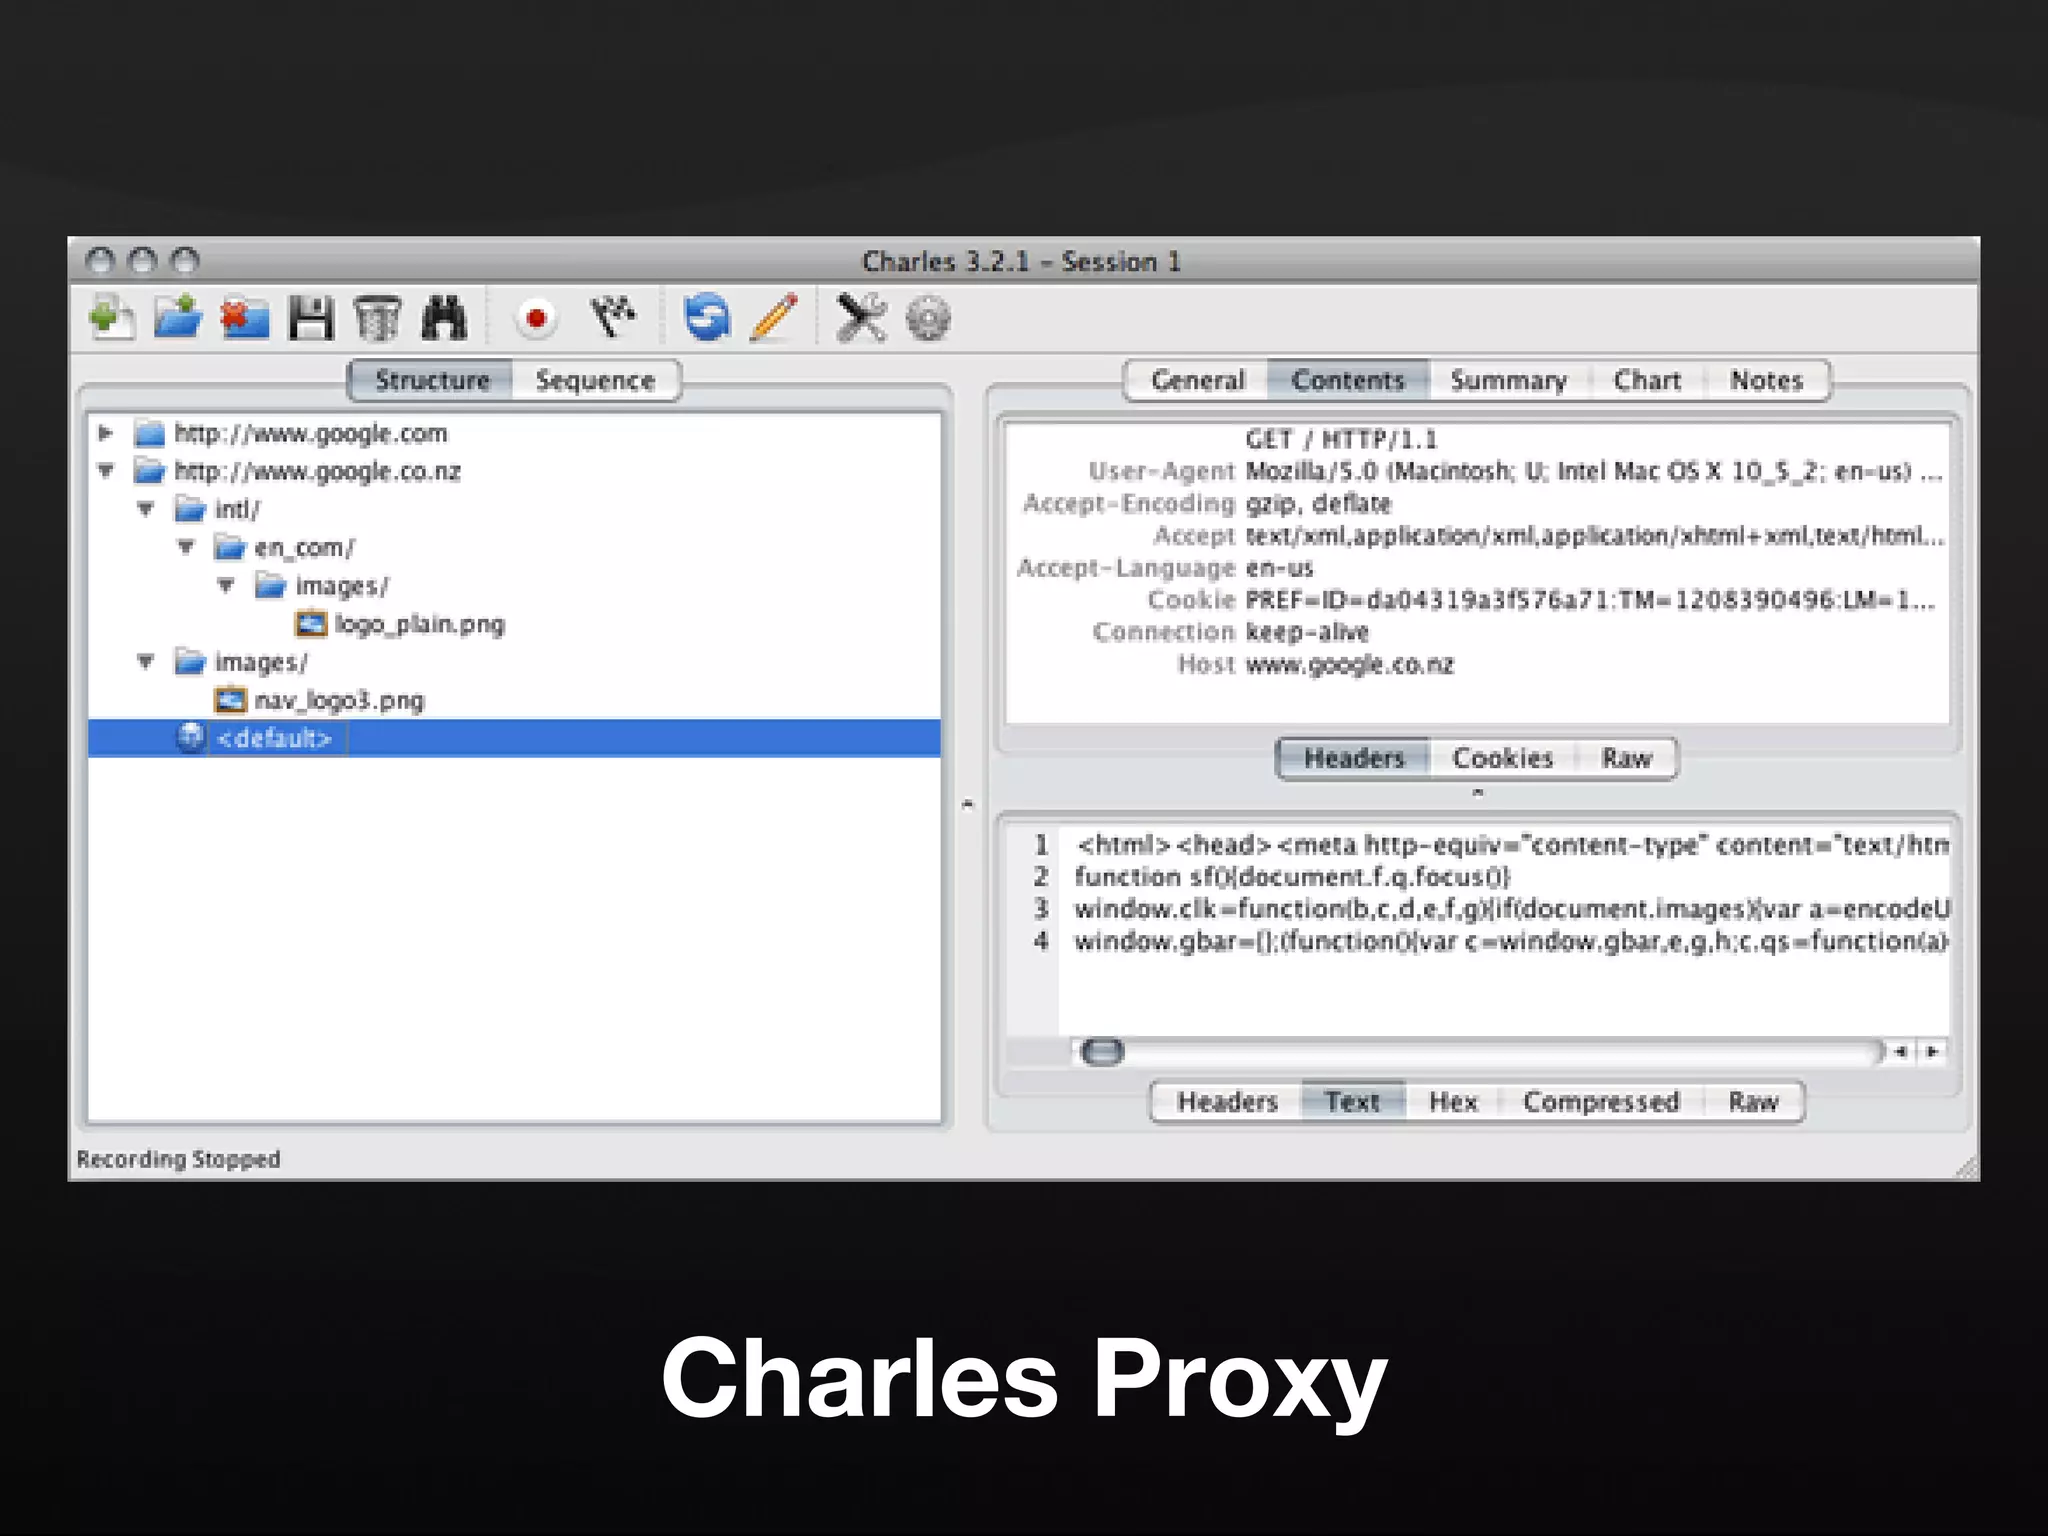This screenshot has height=1536, width=2048.
Task: Open the Summary tab
Action: click(1509, 380)
